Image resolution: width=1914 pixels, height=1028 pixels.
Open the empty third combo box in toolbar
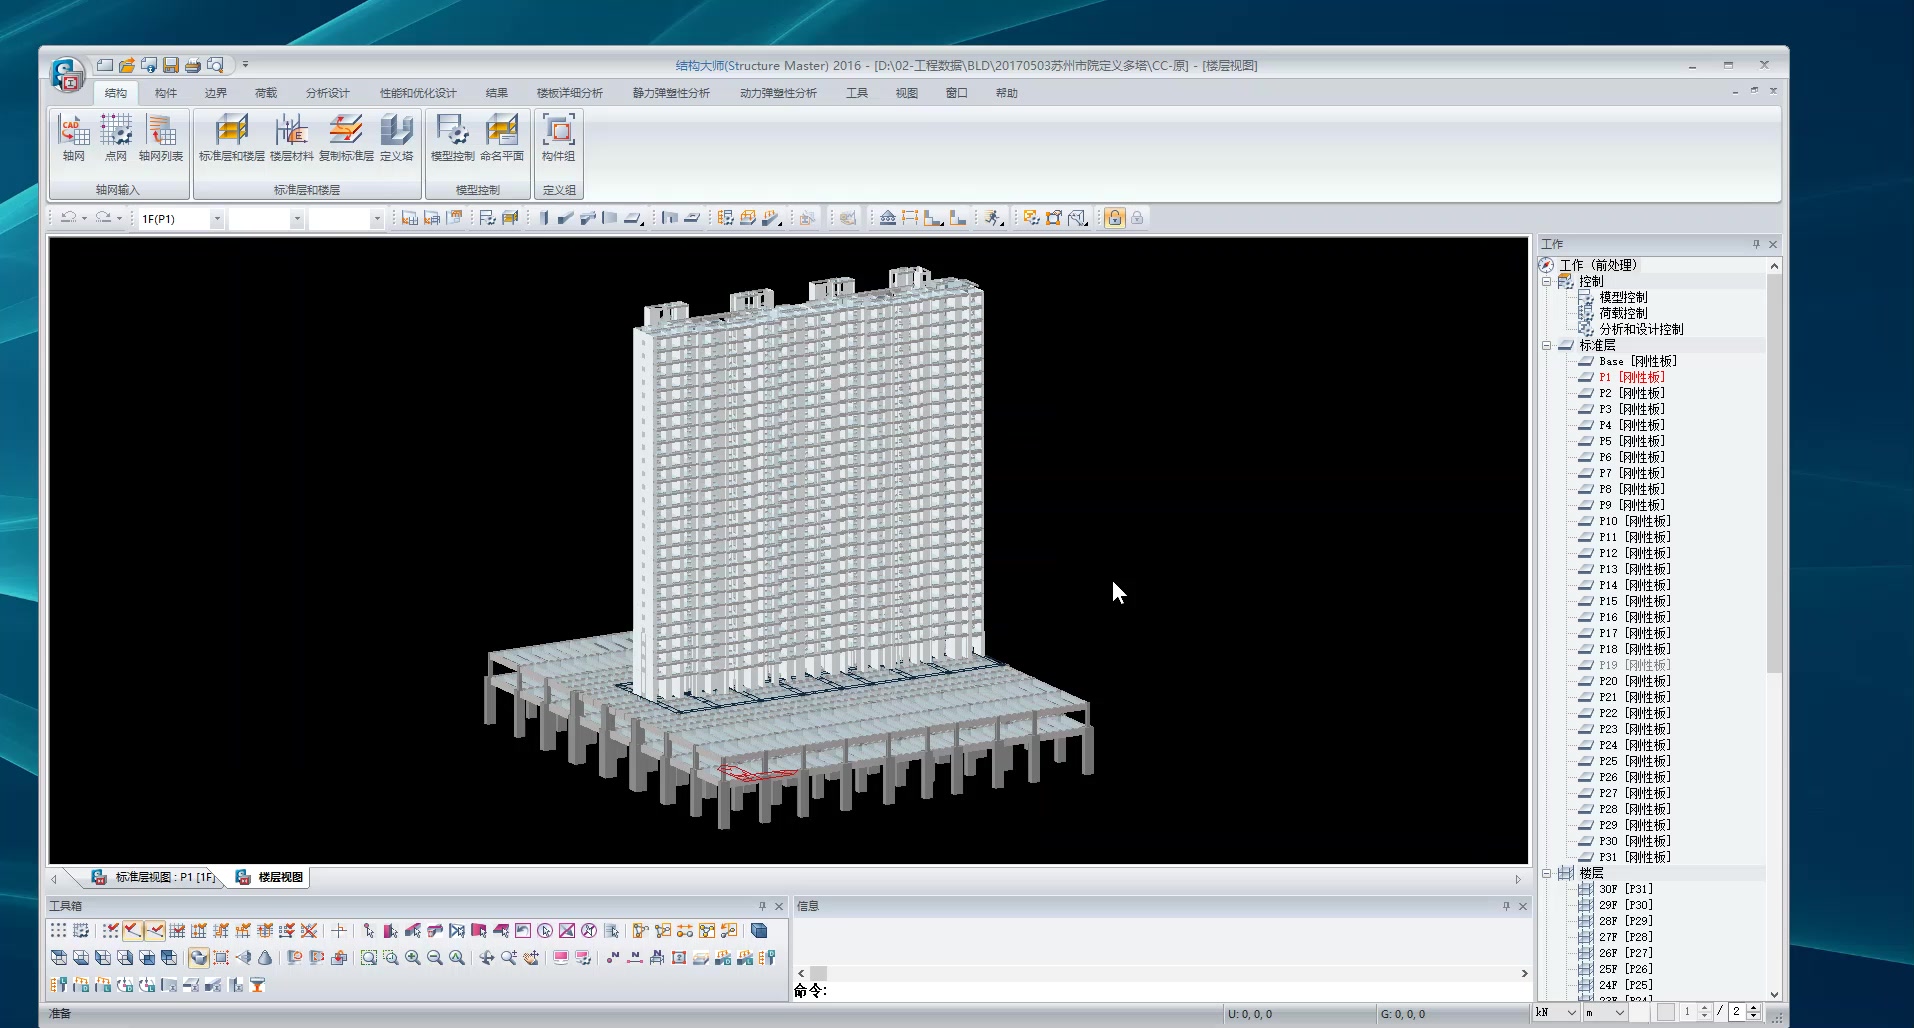376,219
